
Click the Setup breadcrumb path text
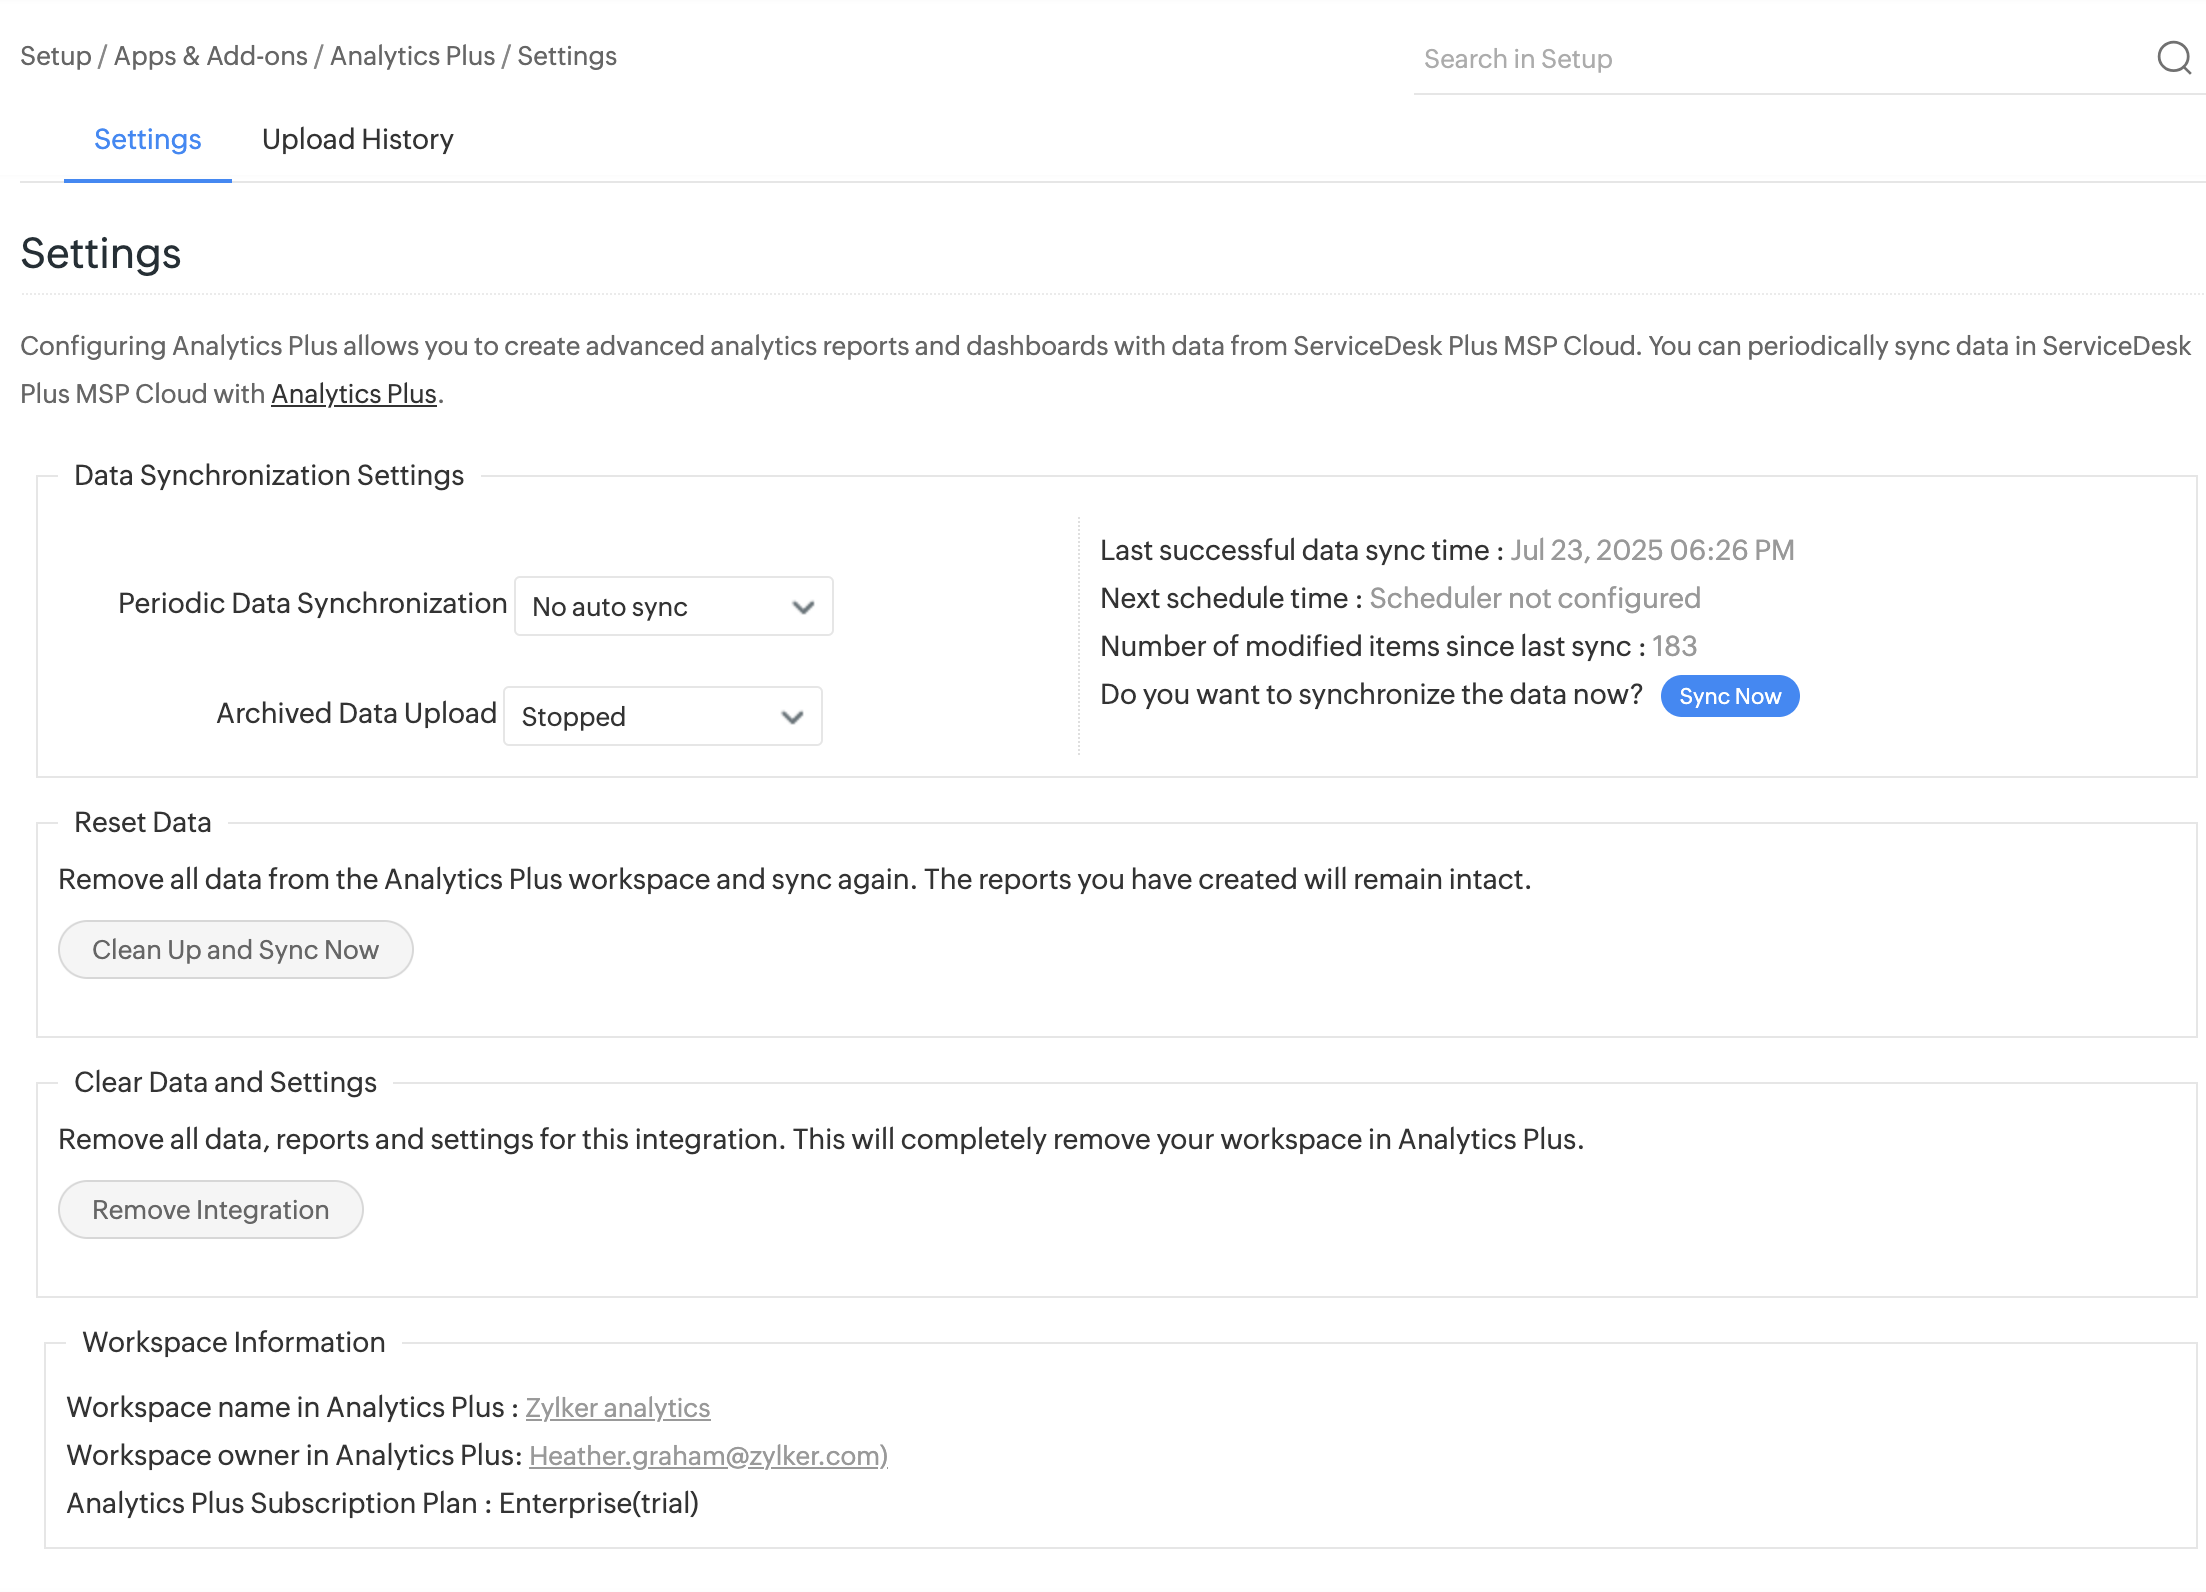click(x=56, y=56)
